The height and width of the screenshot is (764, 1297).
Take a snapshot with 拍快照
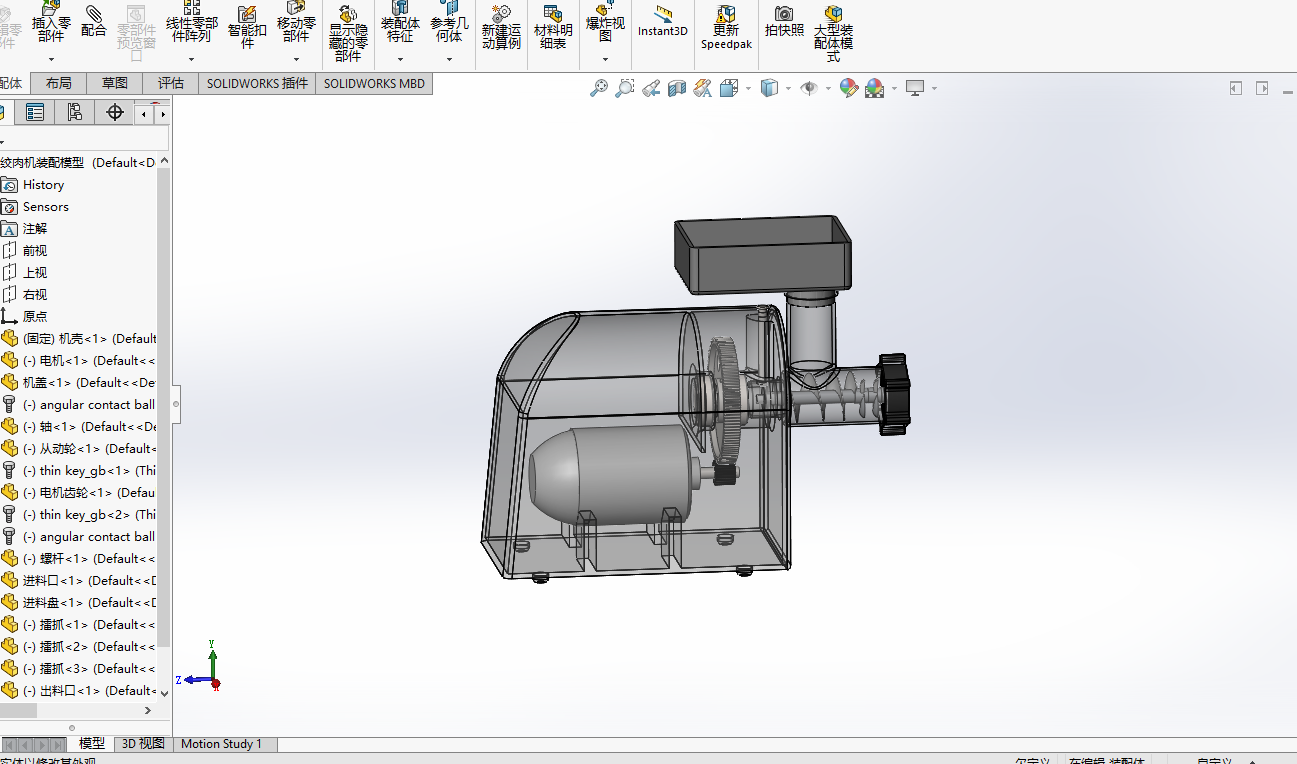[784, 20]
